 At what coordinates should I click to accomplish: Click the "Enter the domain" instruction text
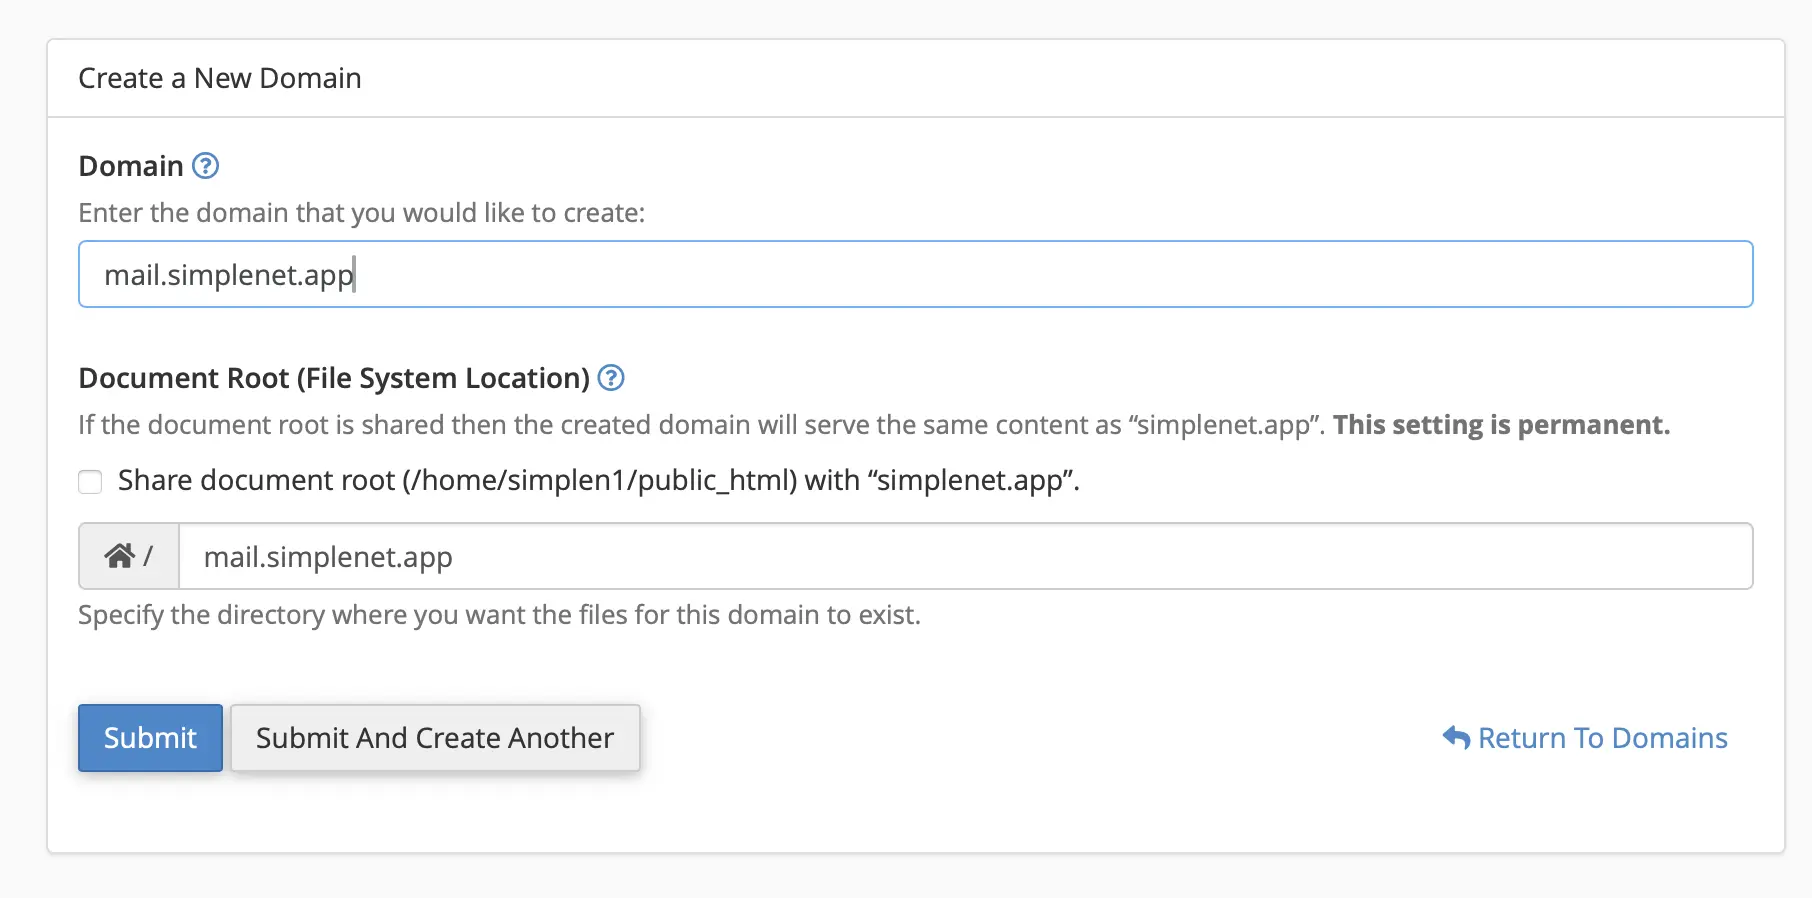[x=362, y=213]
